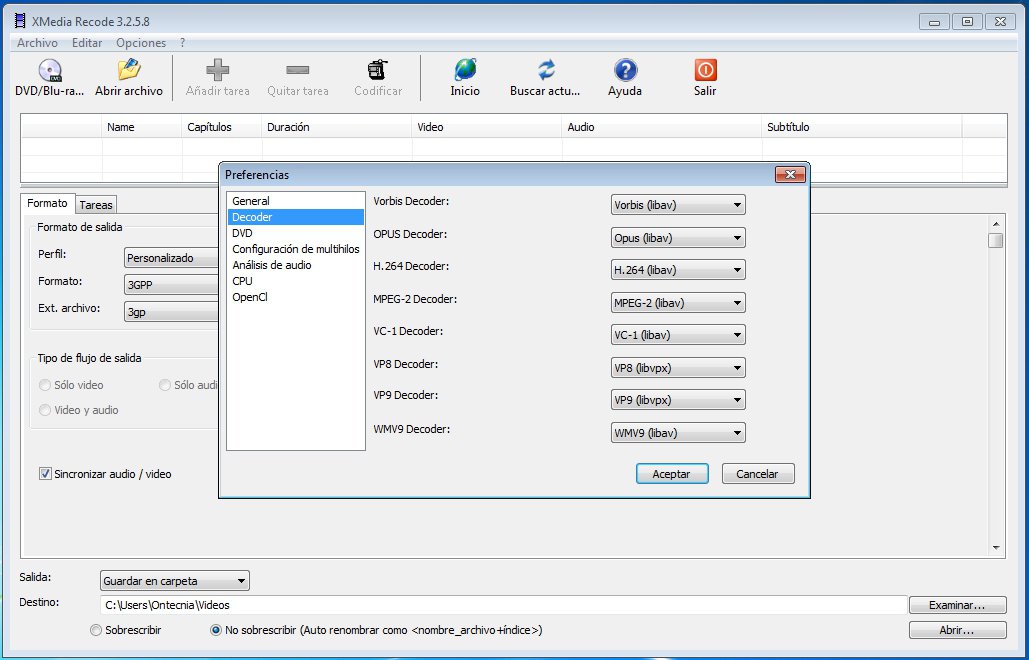Select General in preferences list
This screenshot has height=660, width=1029.
click(x=295, y=201)
